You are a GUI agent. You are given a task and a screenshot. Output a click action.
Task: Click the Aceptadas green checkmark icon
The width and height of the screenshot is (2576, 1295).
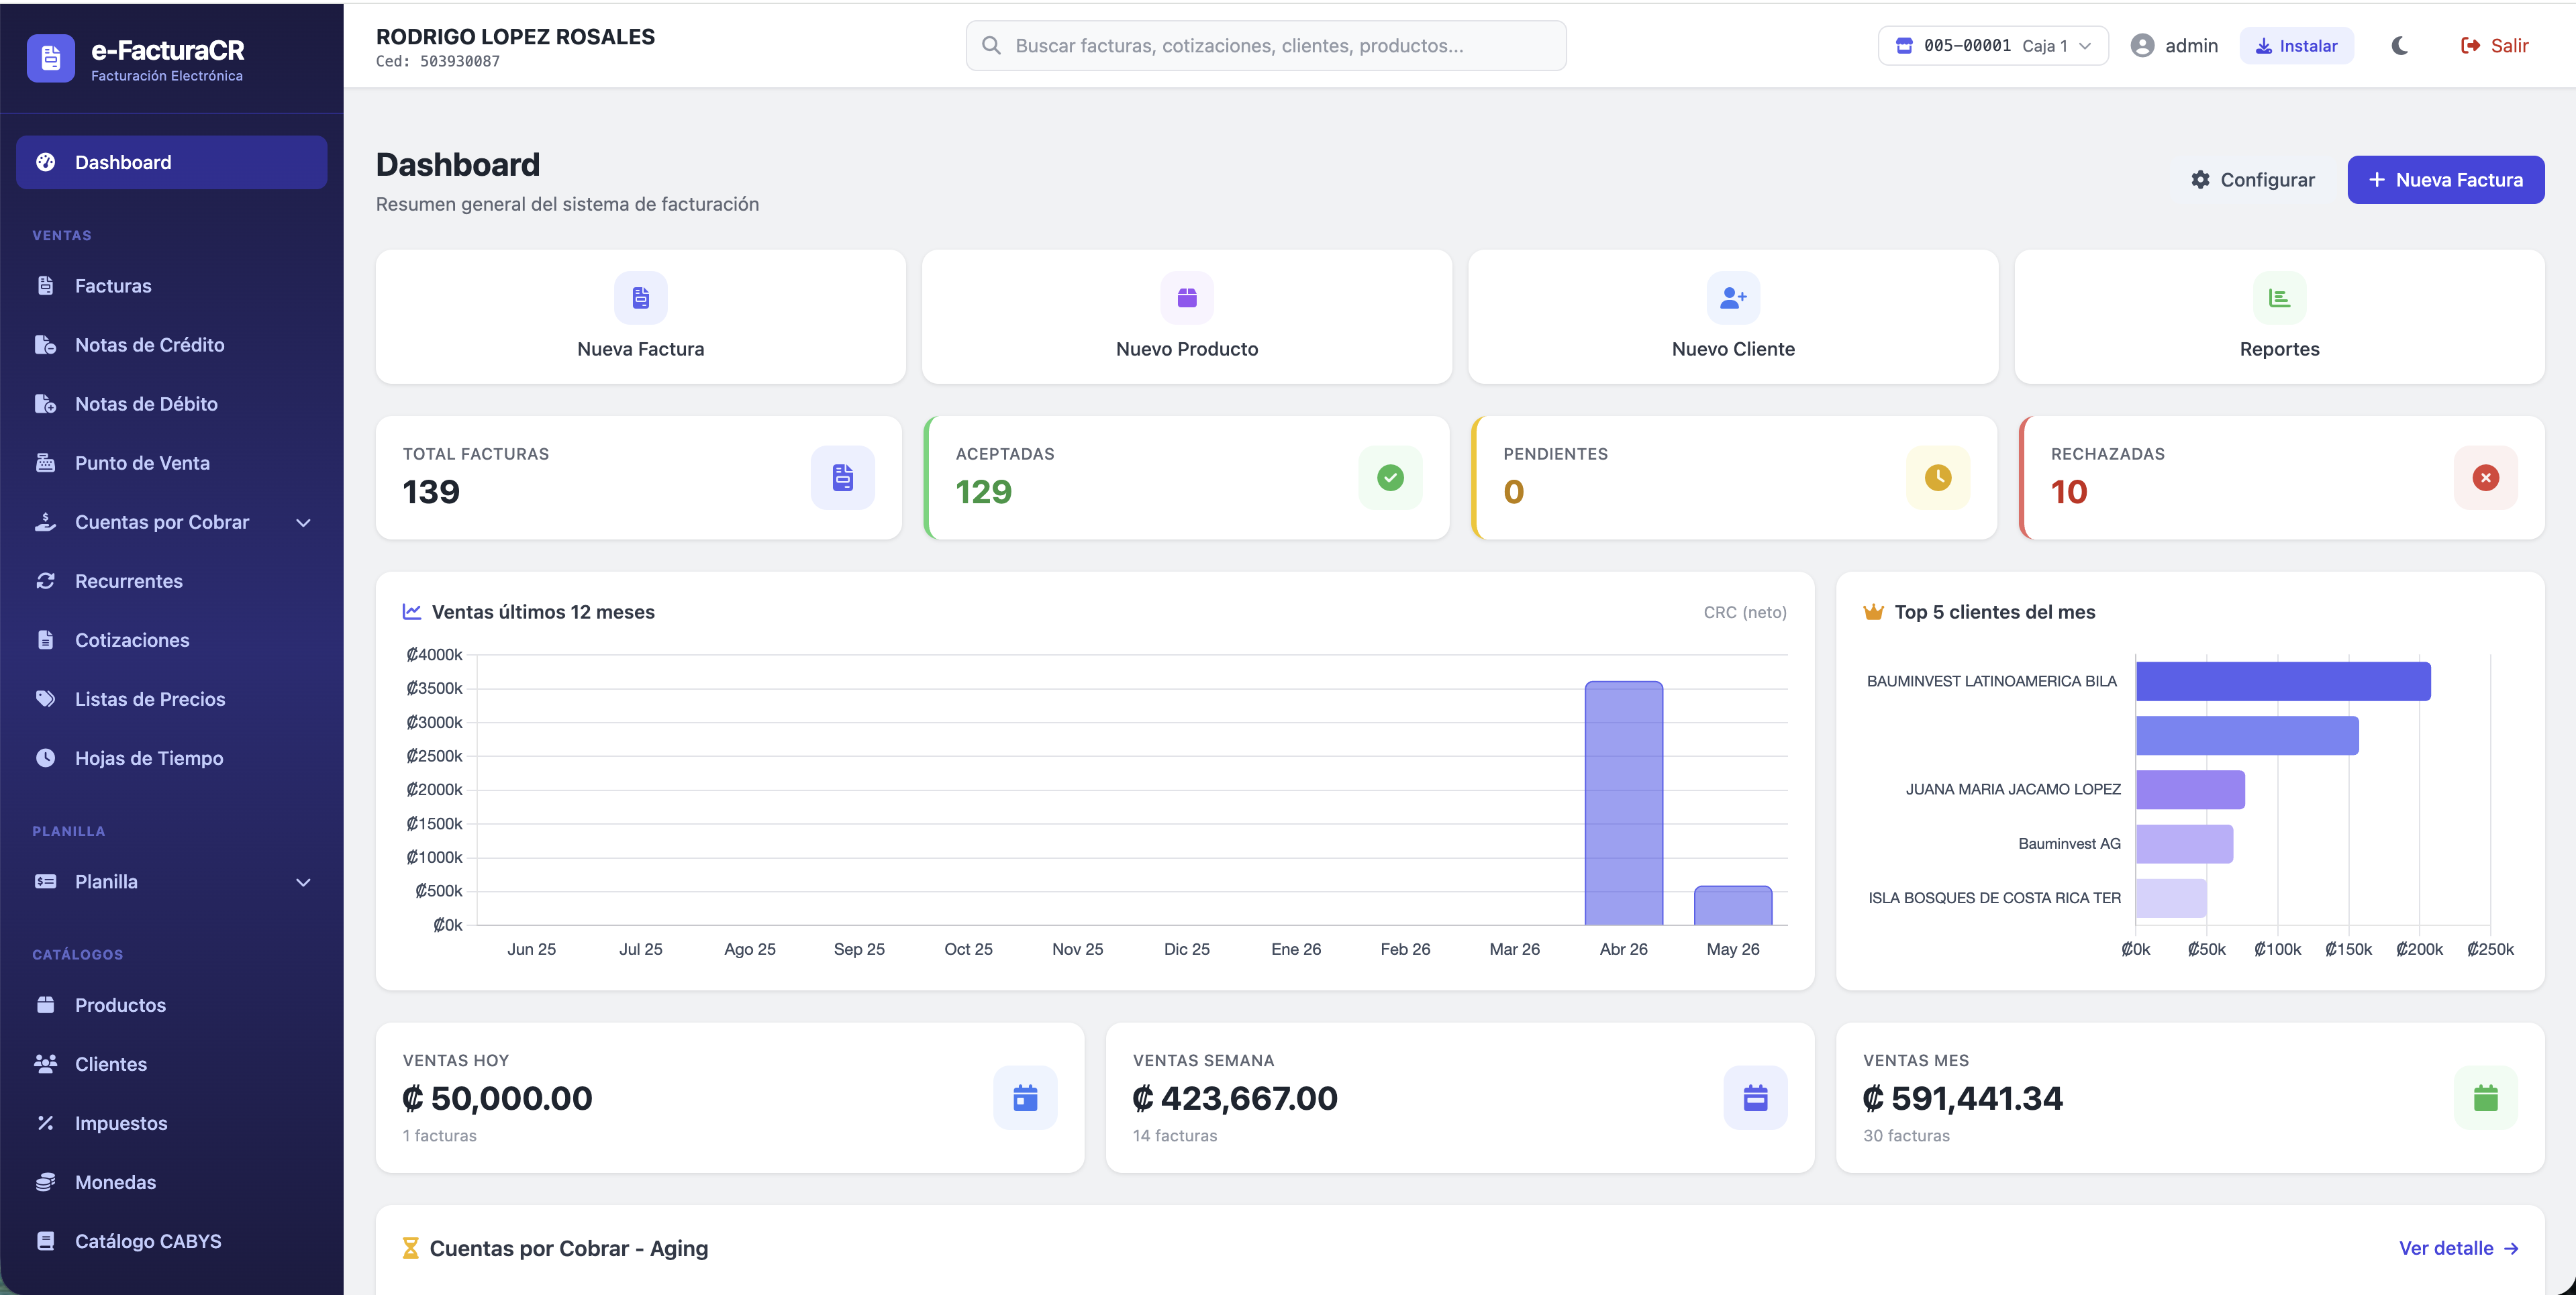click(x=1390, y=478)
